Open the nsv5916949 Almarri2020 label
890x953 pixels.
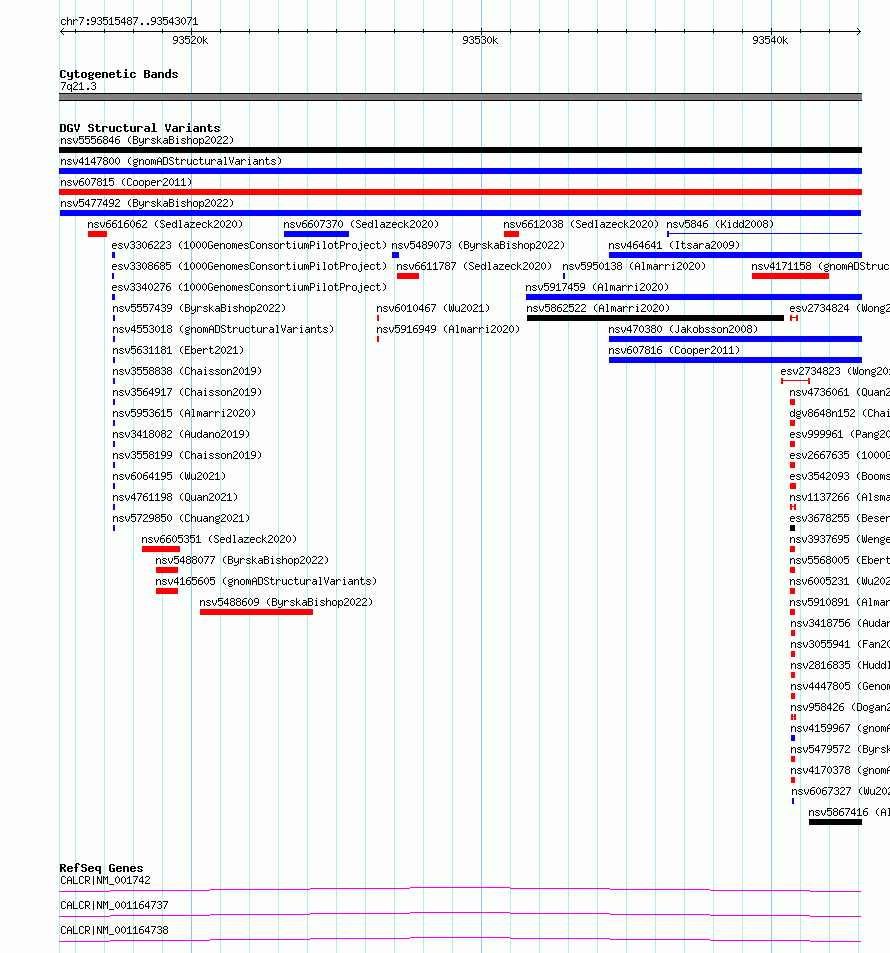coord(448,329)
